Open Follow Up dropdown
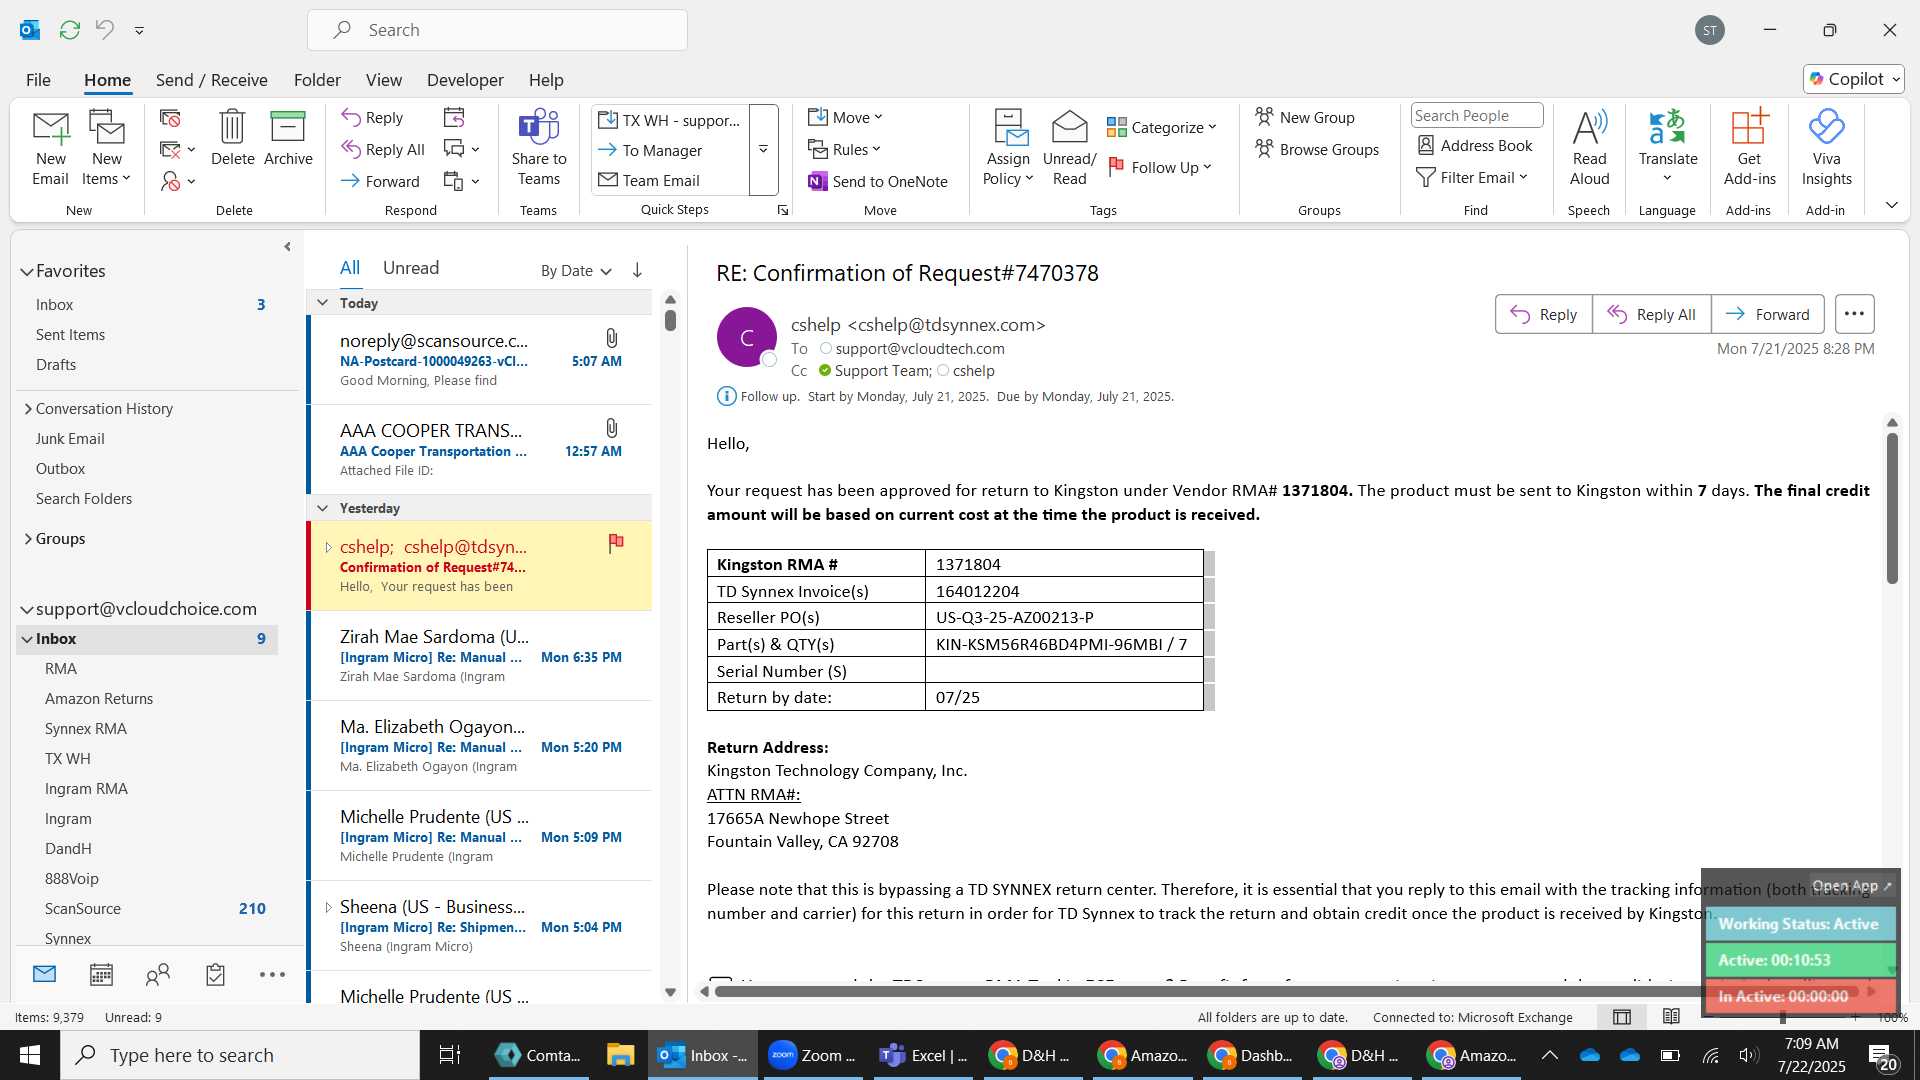 (x=1160, y=167)
